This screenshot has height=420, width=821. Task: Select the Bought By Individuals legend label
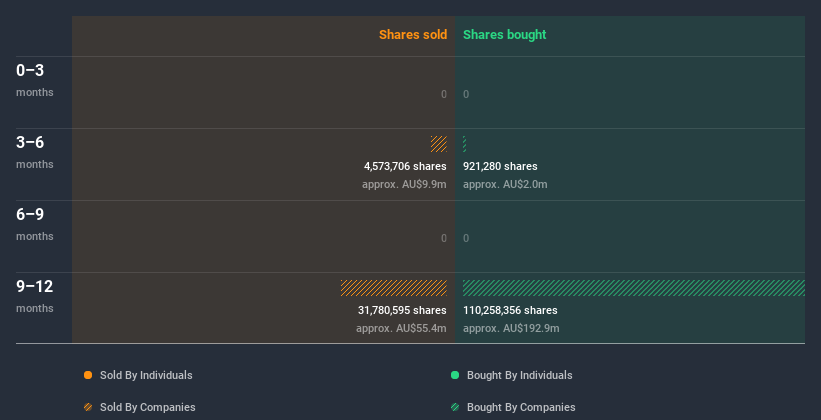[x=519, y=375]
